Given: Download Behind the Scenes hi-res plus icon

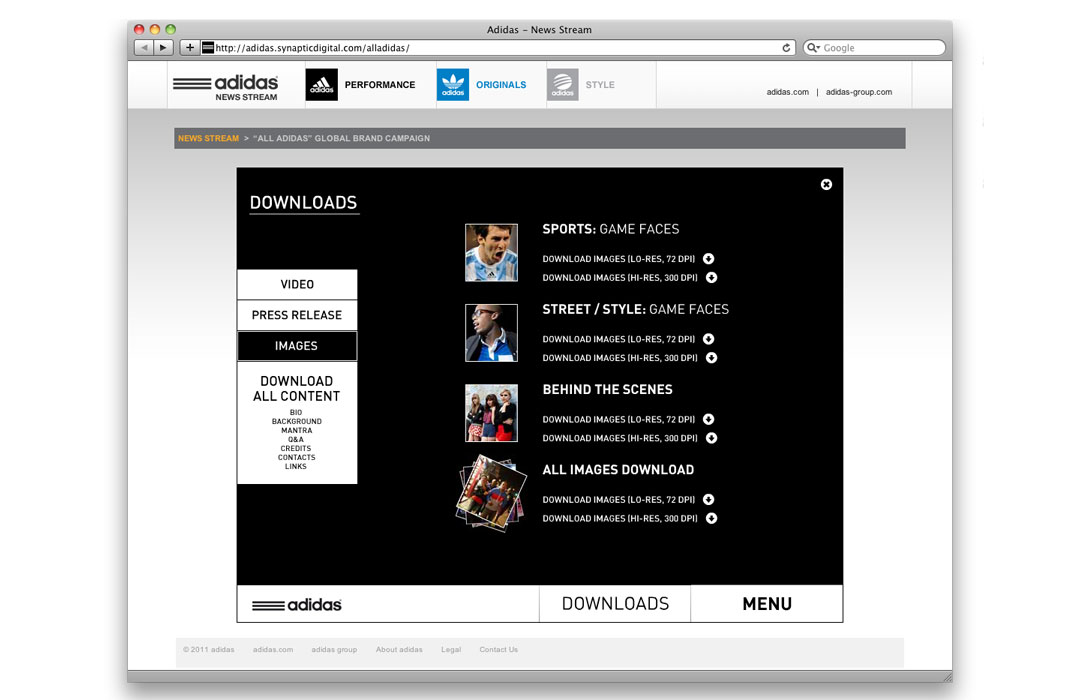Looking at the screenshot, I should 711,438.
